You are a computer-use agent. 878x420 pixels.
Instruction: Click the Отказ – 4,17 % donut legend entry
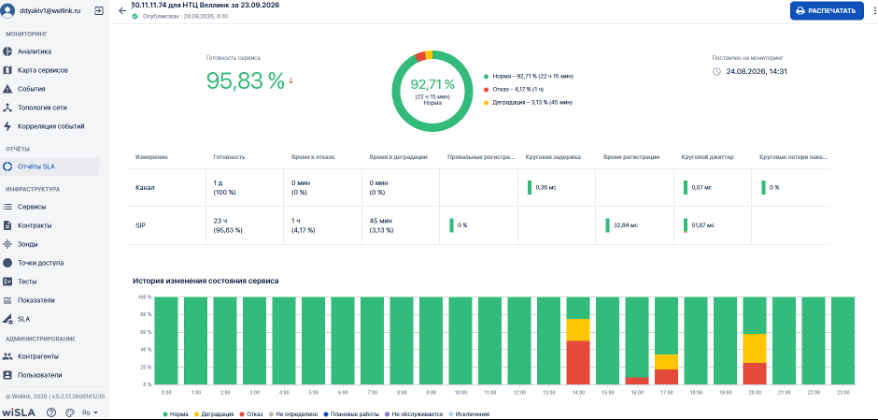[x=515, y=89]
